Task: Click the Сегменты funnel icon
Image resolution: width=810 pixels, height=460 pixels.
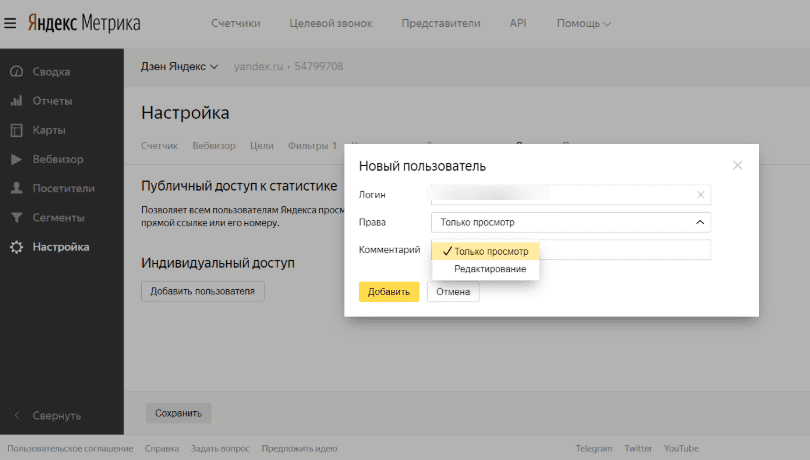Action: point(16,217)
